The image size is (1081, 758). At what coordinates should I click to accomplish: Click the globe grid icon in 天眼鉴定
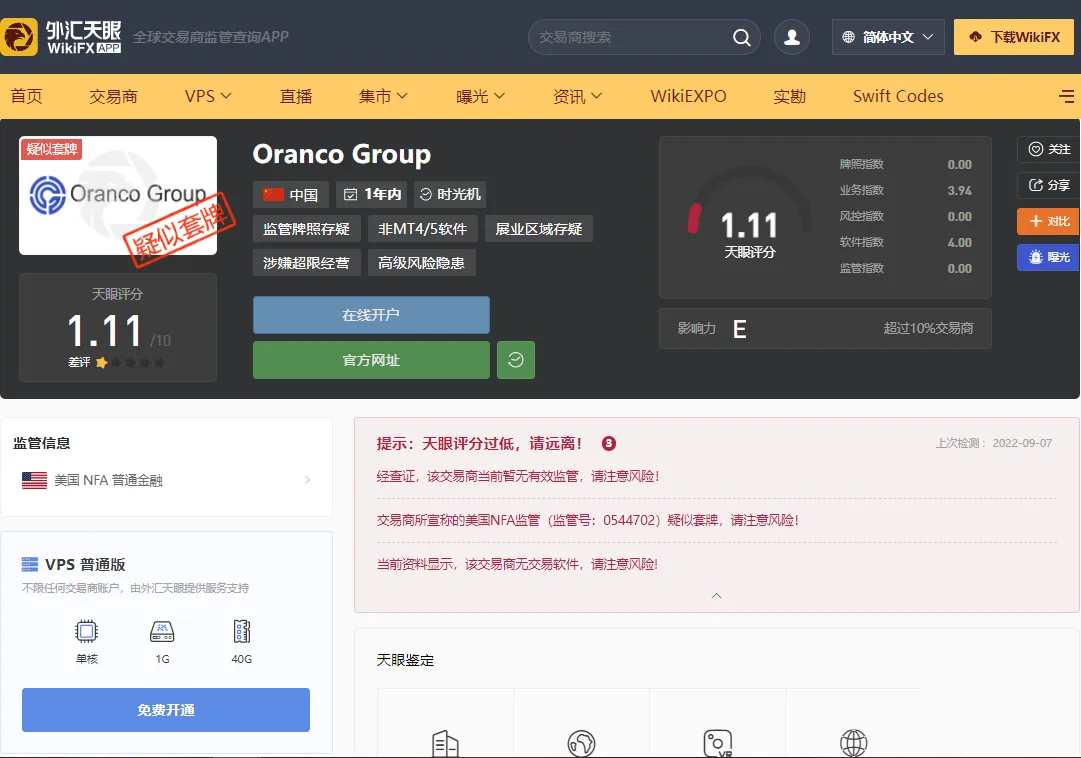click(853, 744)
